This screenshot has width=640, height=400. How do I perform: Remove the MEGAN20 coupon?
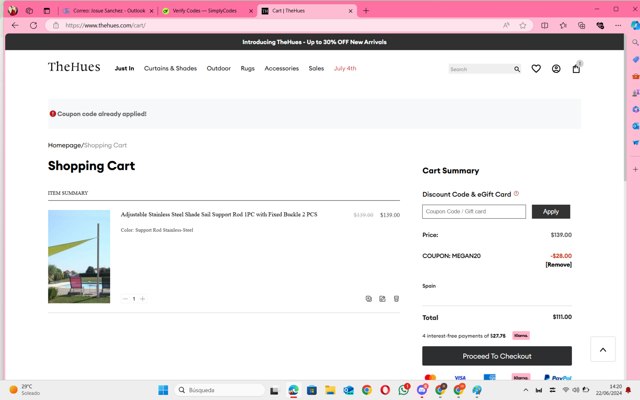tap(558, 264)
